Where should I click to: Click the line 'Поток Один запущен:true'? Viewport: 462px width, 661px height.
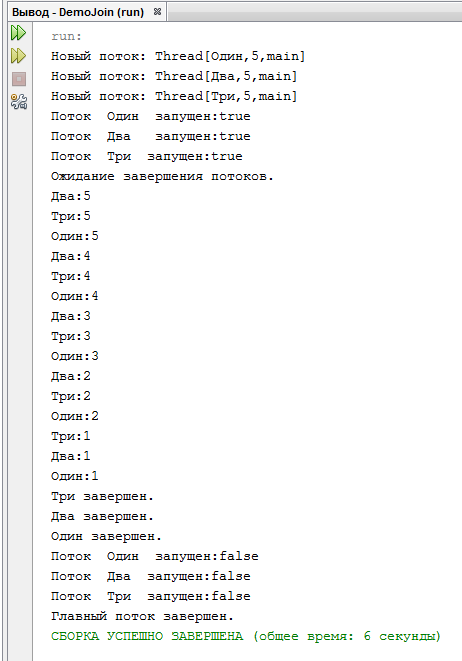[151, 116]
